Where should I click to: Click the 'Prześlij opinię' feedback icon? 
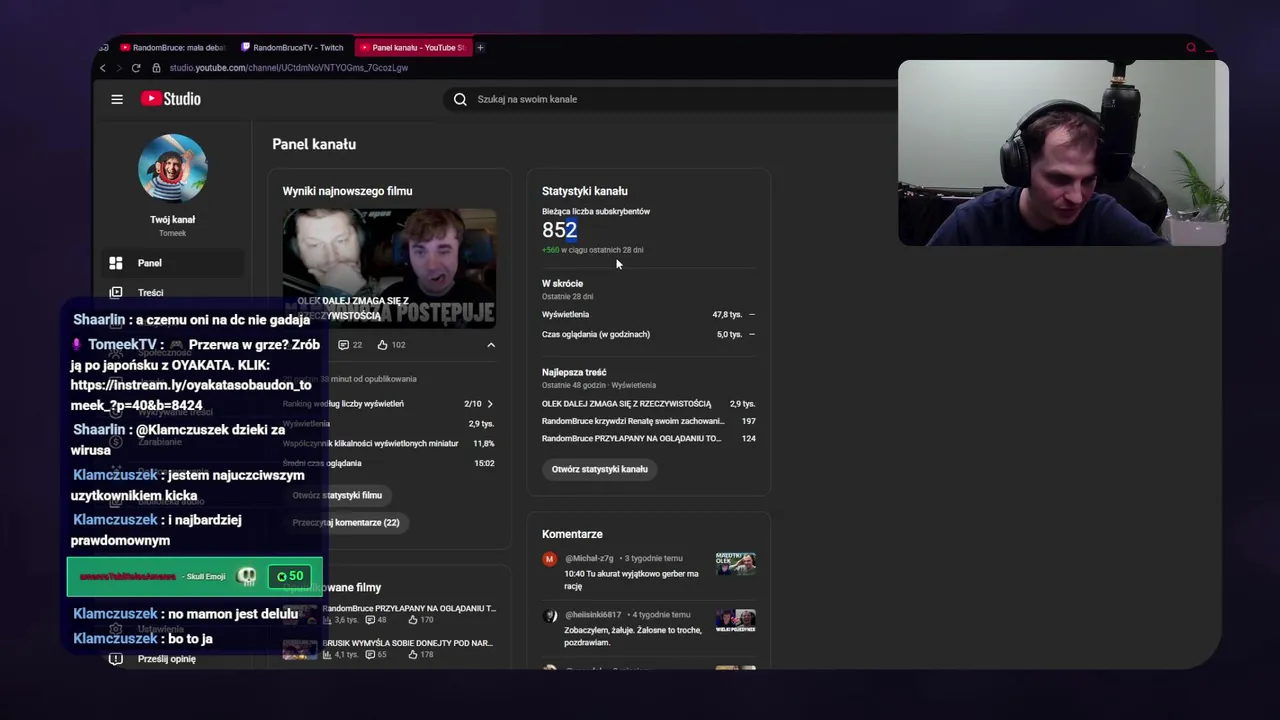tap(116, 659)
